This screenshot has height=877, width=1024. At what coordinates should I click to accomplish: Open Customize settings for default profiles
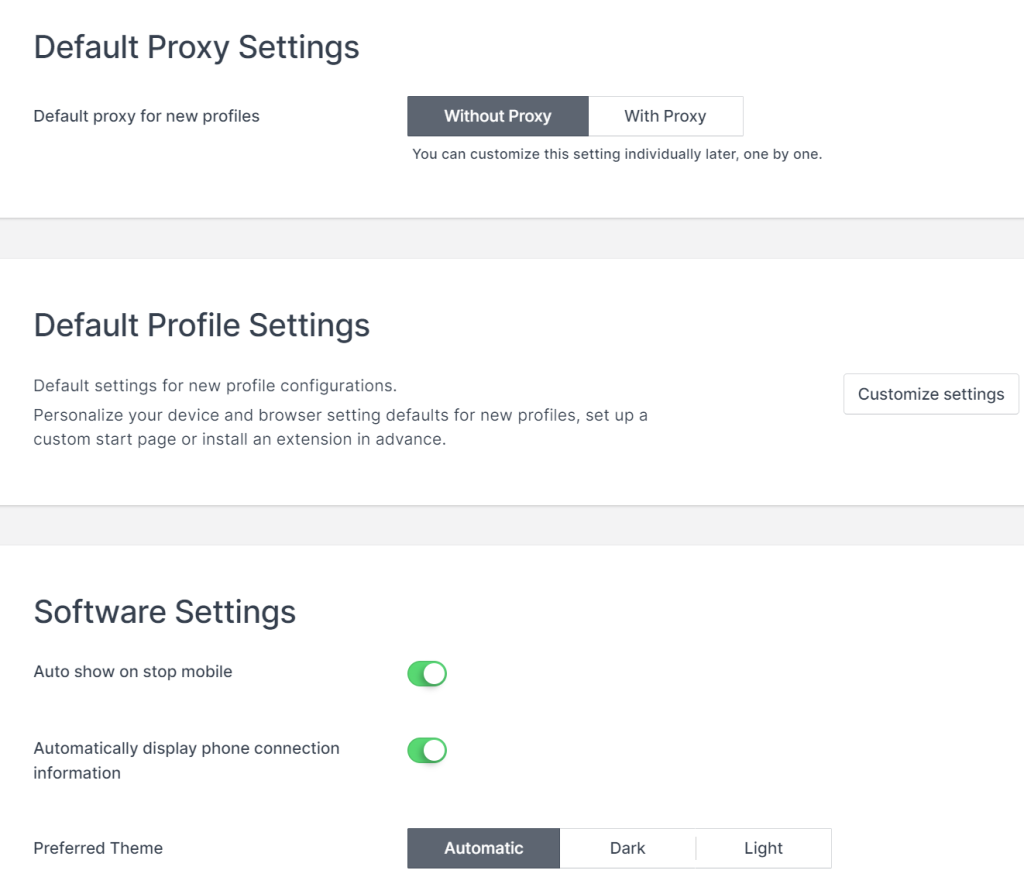click(x=931, y=394)
